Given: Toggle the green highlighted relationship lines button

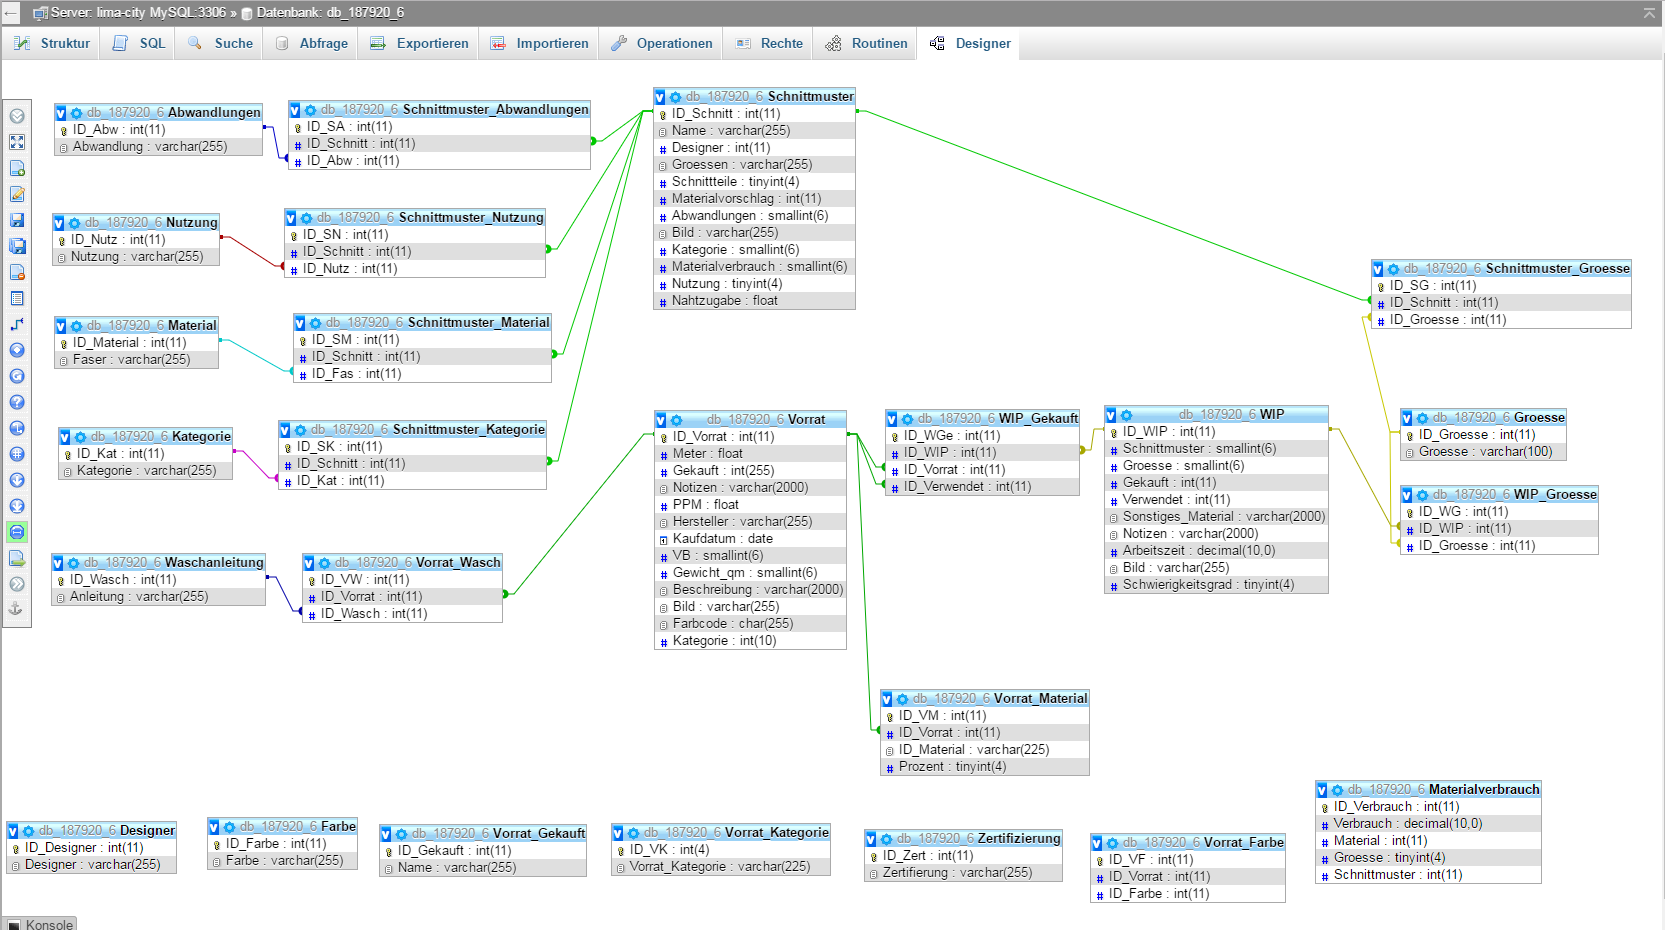Looking at the screenshot, I should [x=17, y=532].
